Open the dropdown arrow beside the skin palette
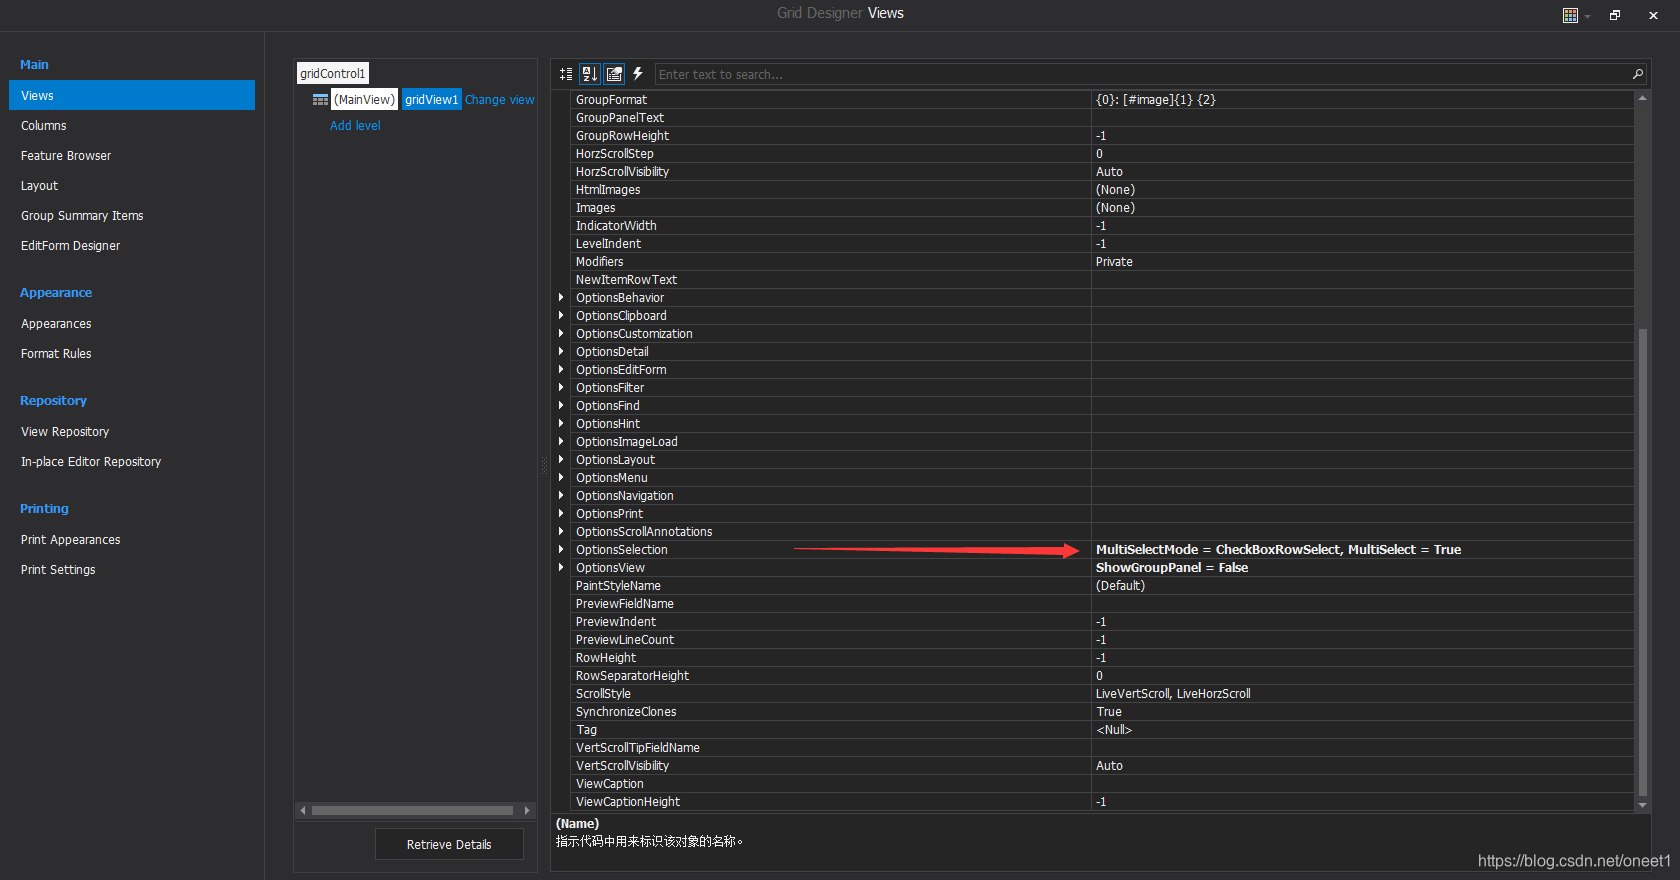This screenshot has width=1680, height=880. (x=1587, y=16)
